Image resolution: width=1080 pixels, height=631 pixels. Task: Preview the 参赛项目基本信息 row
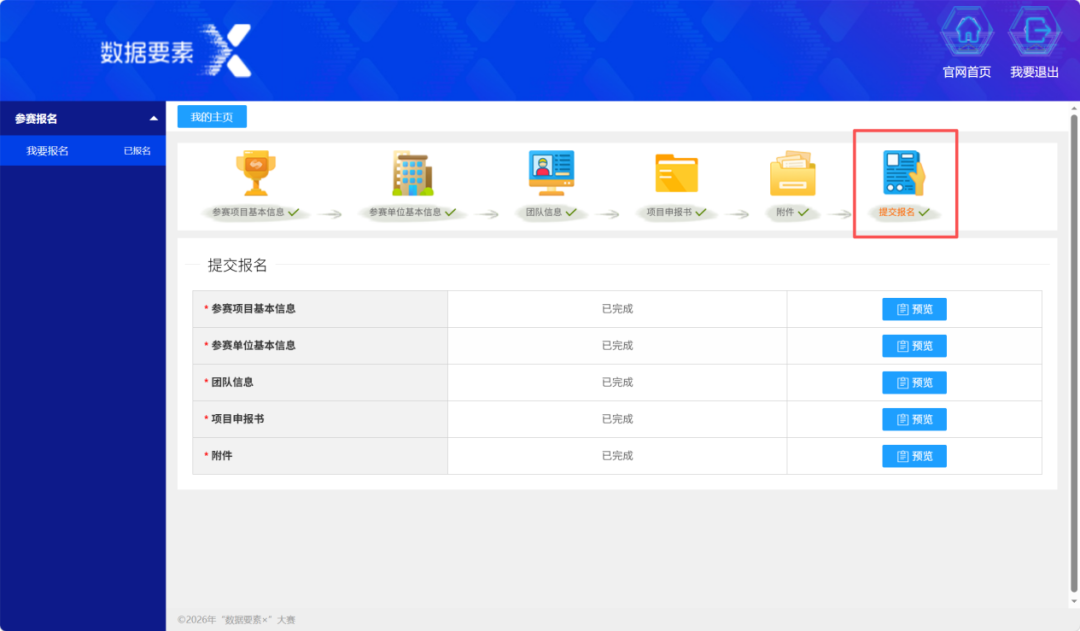[914, 309]
